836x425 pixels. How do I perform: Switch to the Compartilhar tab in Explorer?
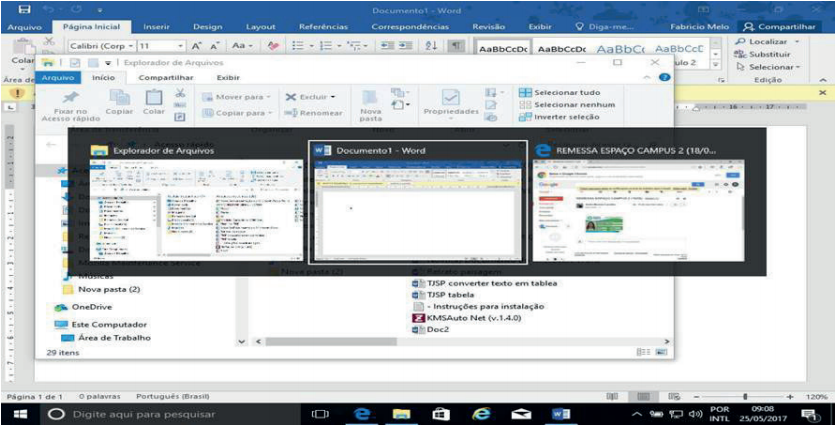[166, 77]
